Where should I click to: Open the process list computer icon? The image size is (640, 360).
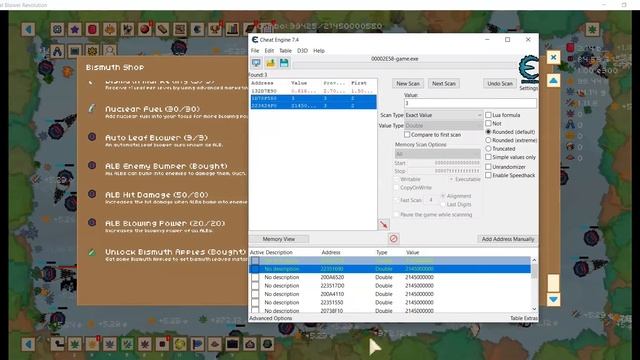256,63
